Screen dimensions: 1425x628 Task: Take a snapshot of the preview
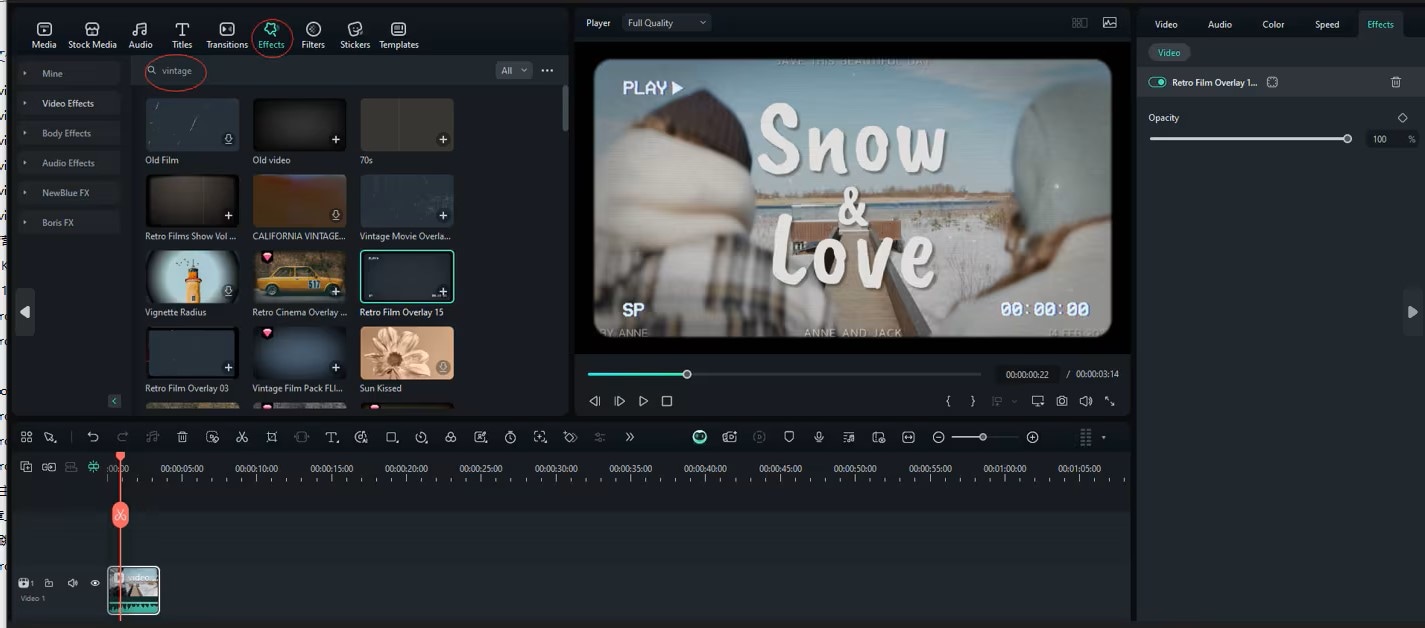pos(1062,401)
